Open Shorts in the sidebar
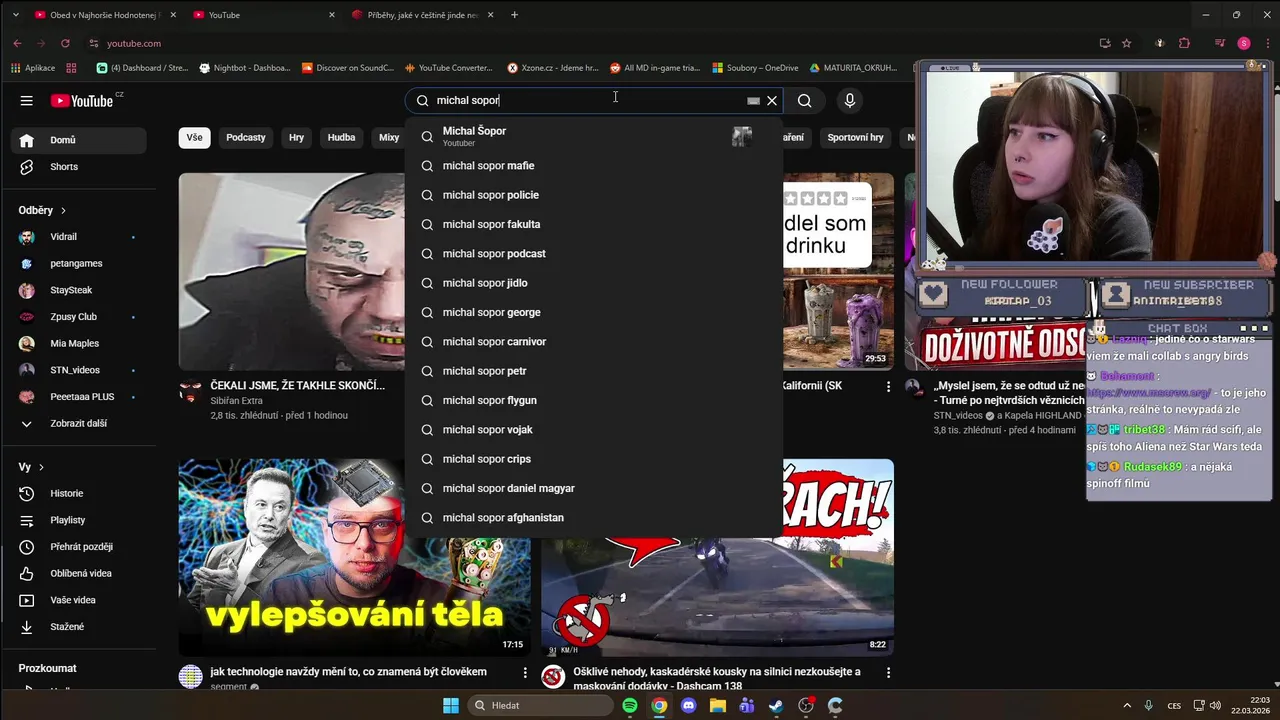Image resolution: width=1280 pixels, height=720 pixels. 78,167
